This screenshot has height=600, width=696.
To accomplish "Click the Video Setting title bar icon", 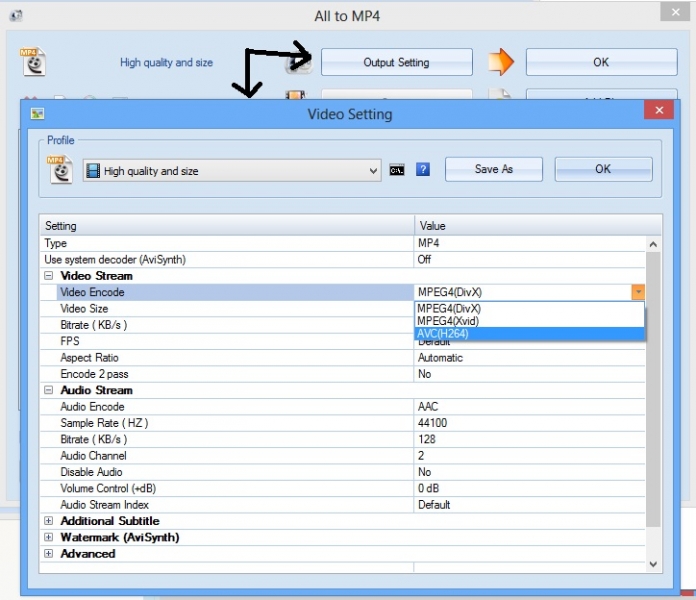I will (x=38, y=114).
